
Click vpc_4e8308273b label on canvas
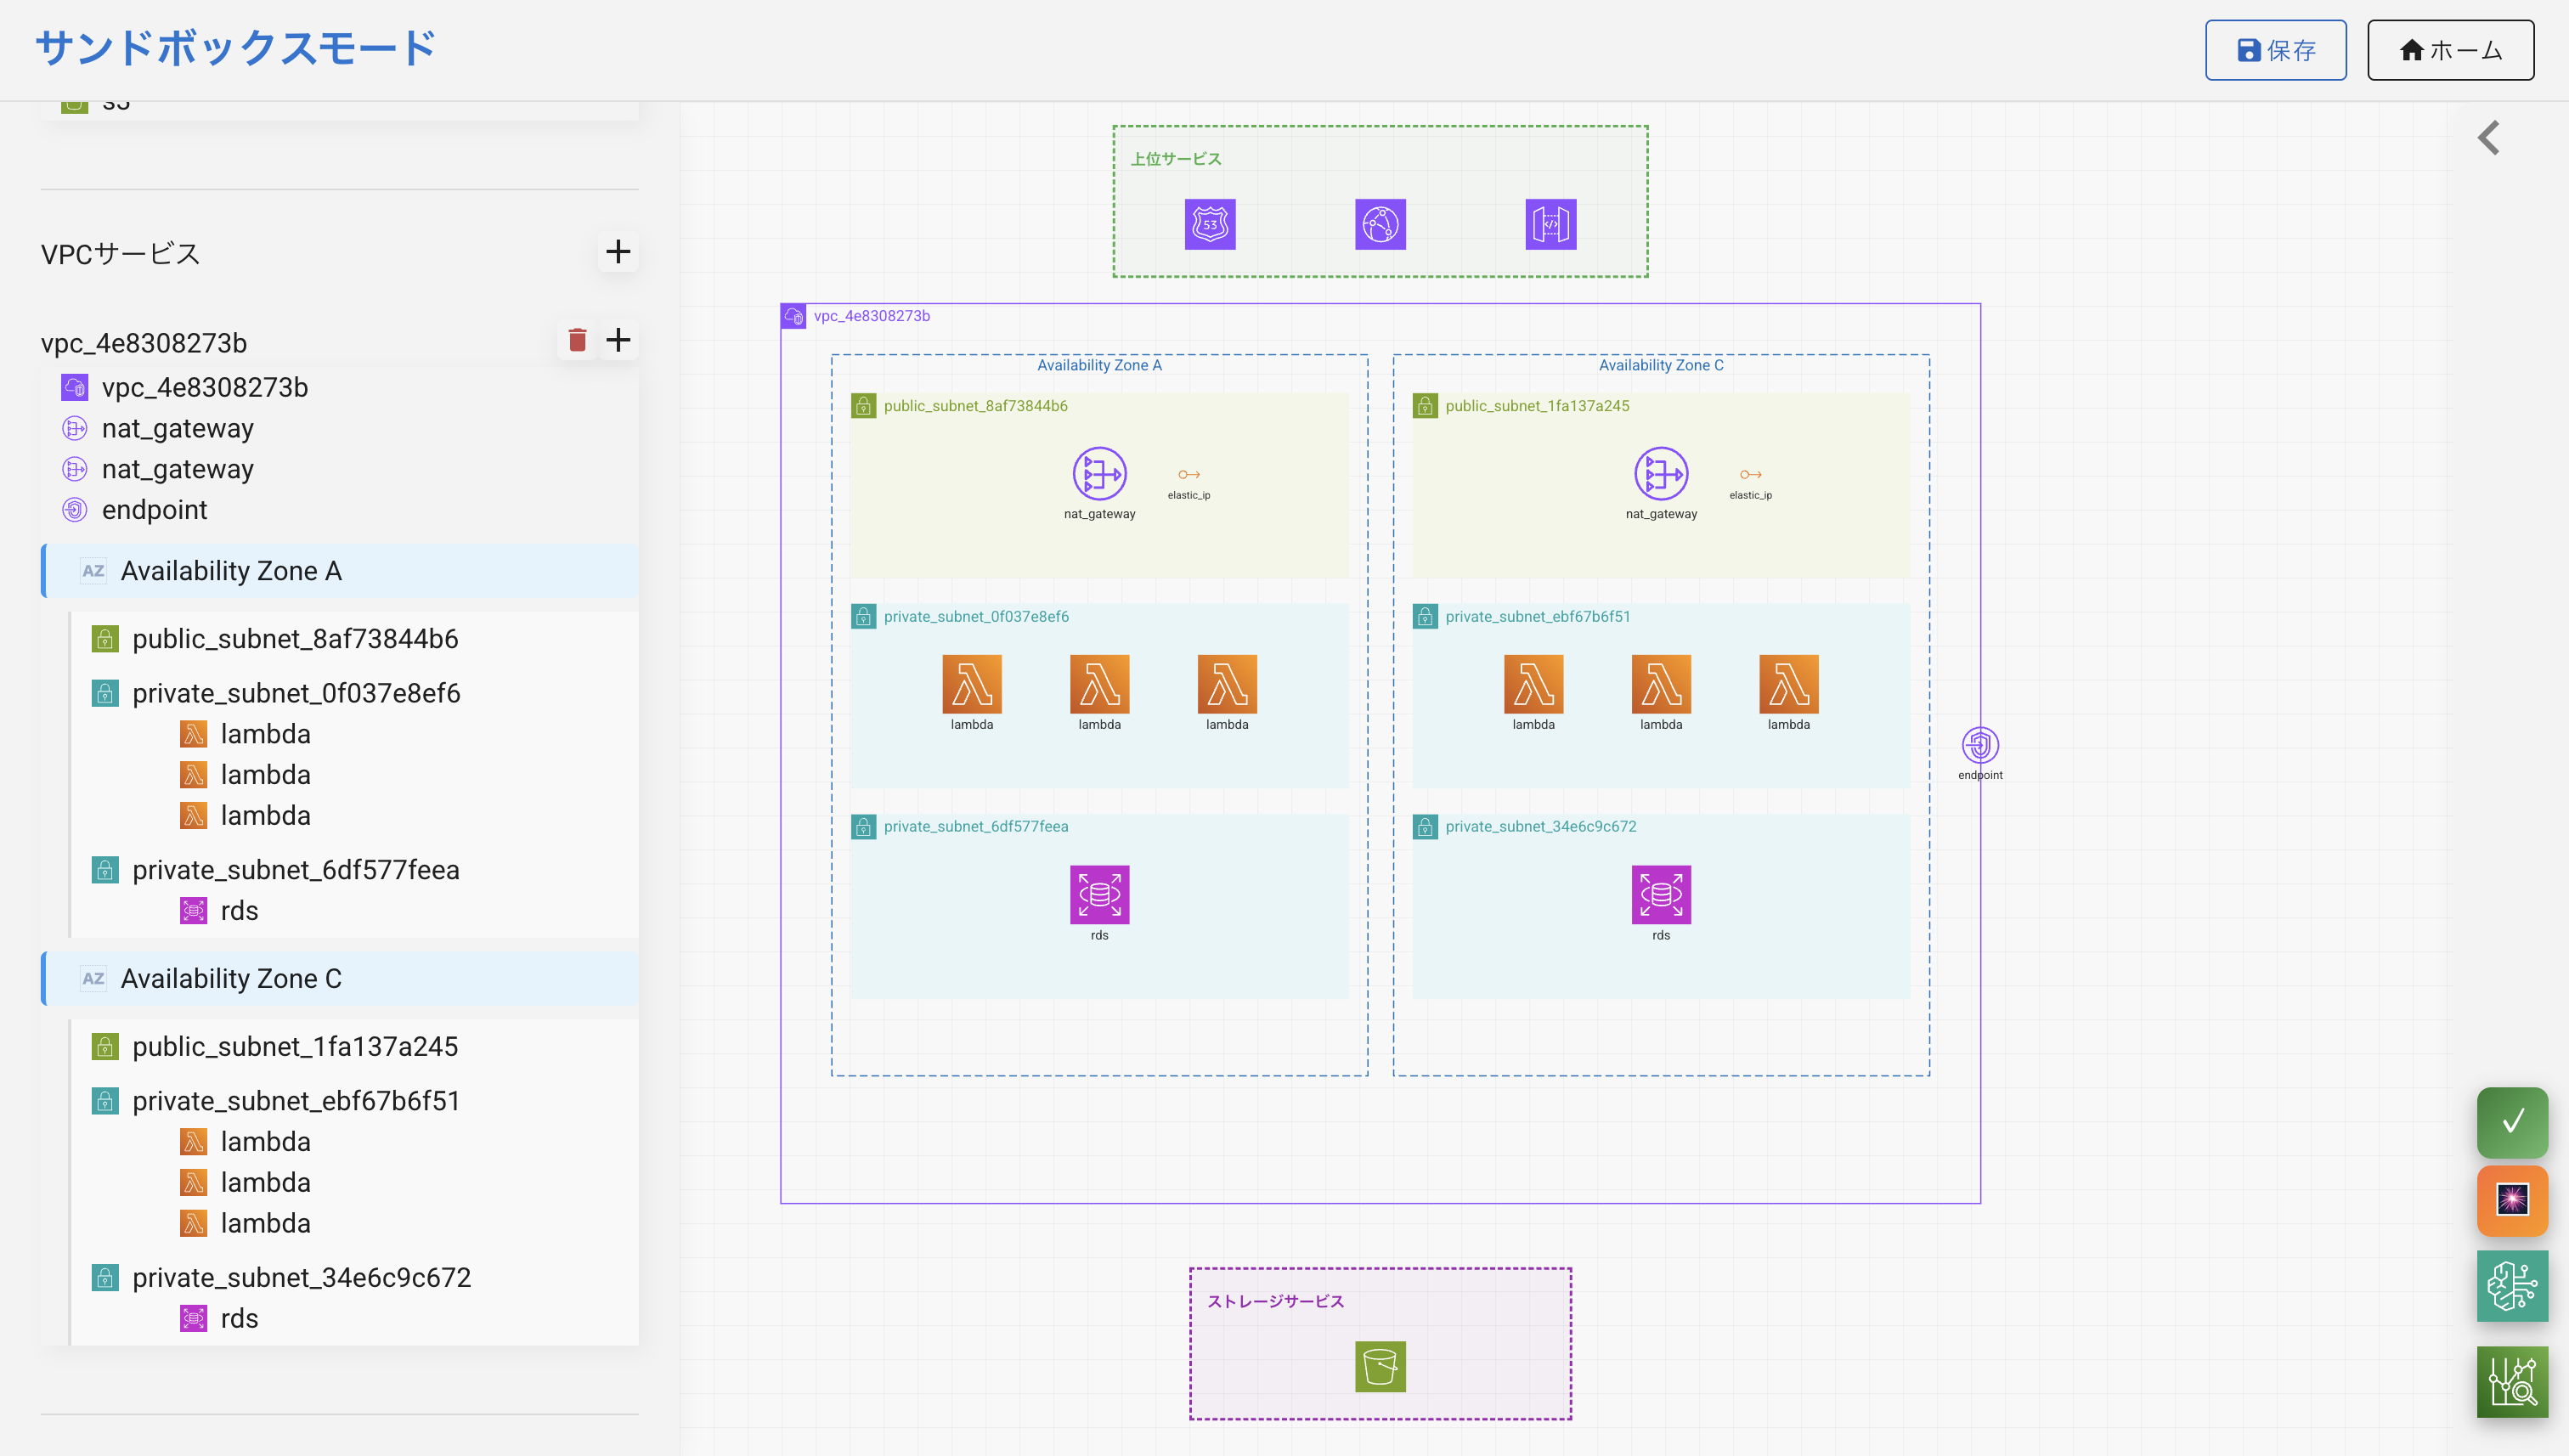871,316
